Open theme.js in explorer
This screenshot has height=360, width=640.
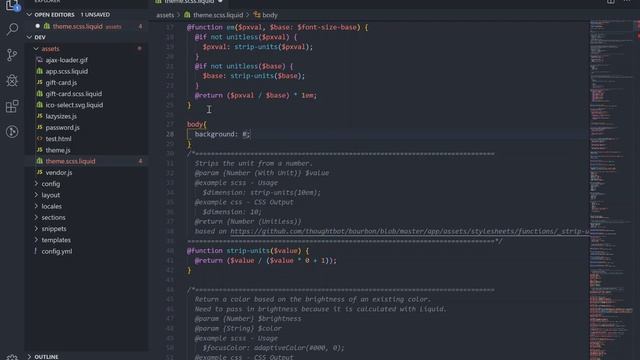[58, 150]
